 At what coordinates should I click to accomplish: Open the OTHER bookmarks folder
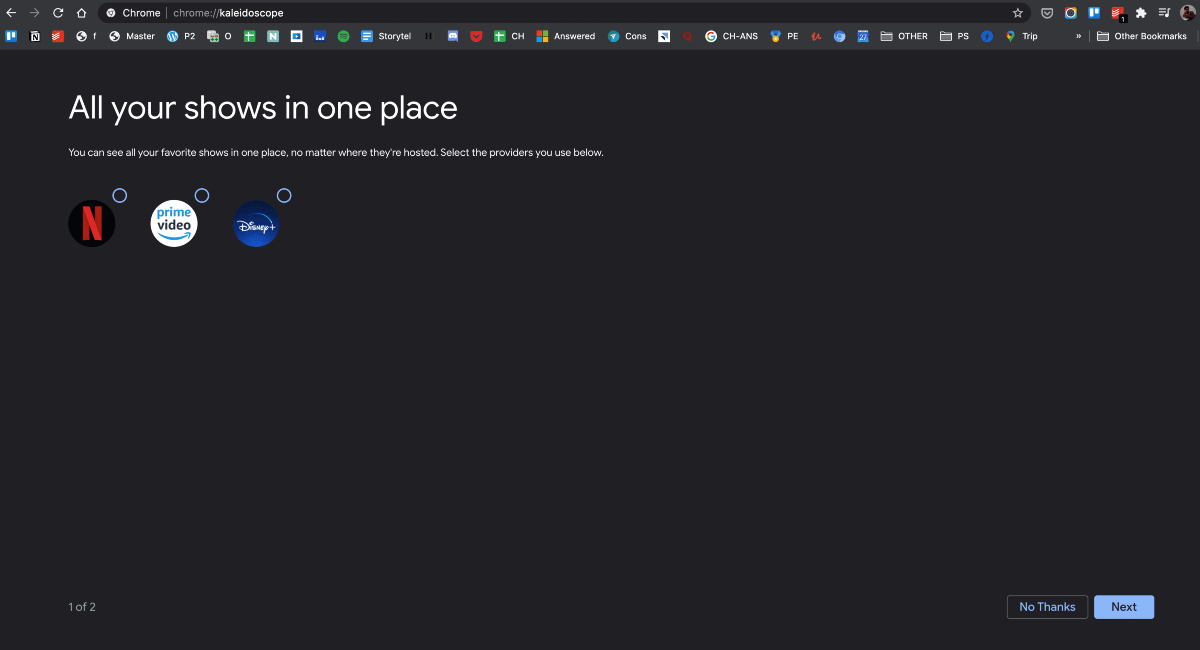(x=904, y=36)
